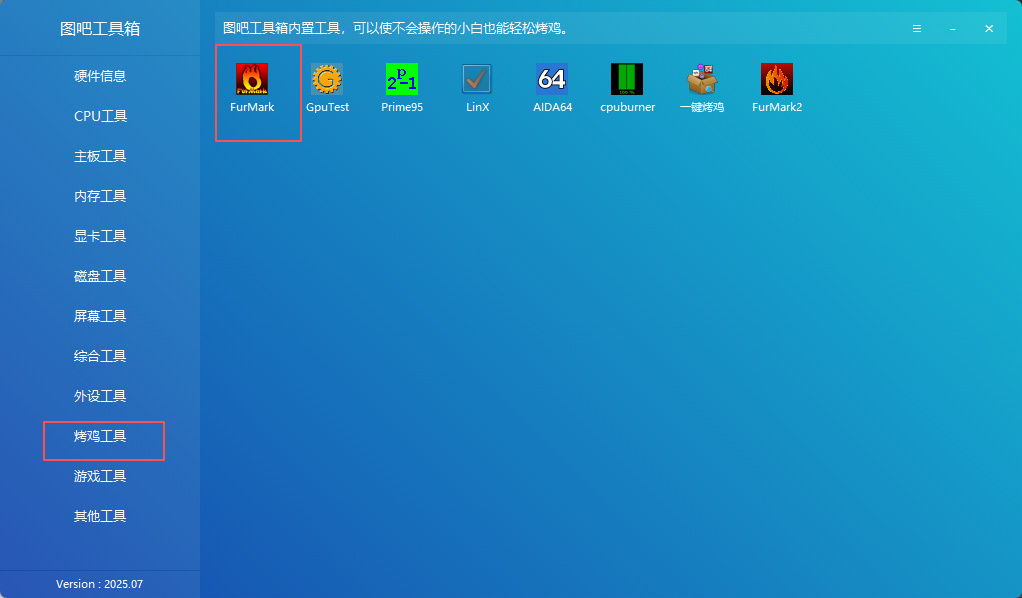The height and width of the screenshot is (598, 1022).
Task: Launch FurMark2 icon
Action: click(x=777, y=79)
